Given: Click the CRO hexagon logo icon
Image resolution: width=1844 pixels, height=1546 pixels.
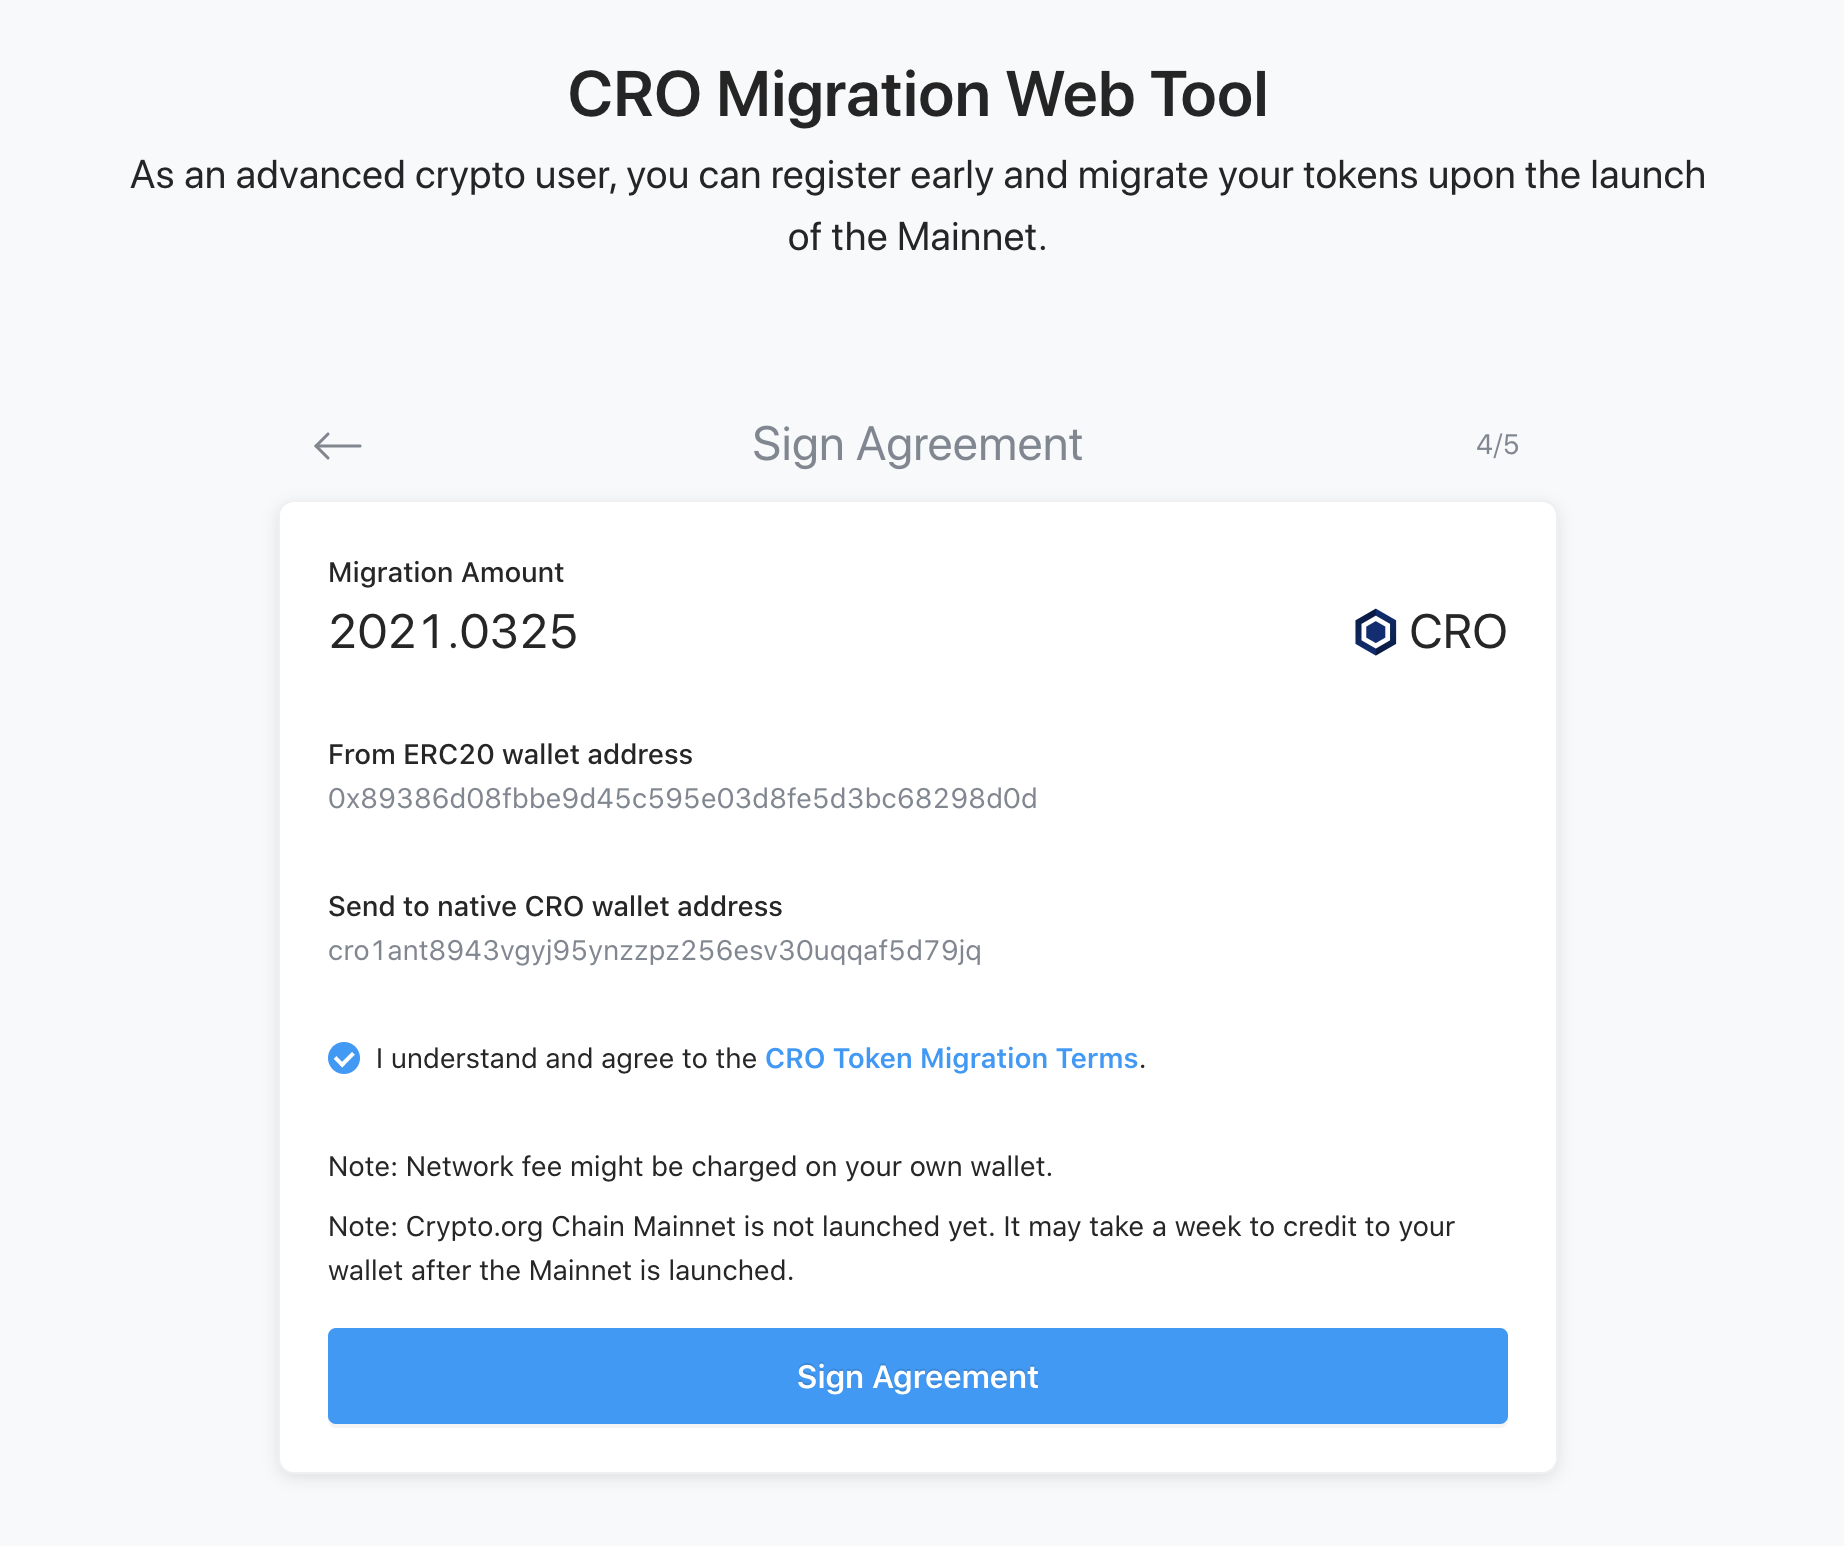Looking at the screenshot, I should (x=1375, y=632).
